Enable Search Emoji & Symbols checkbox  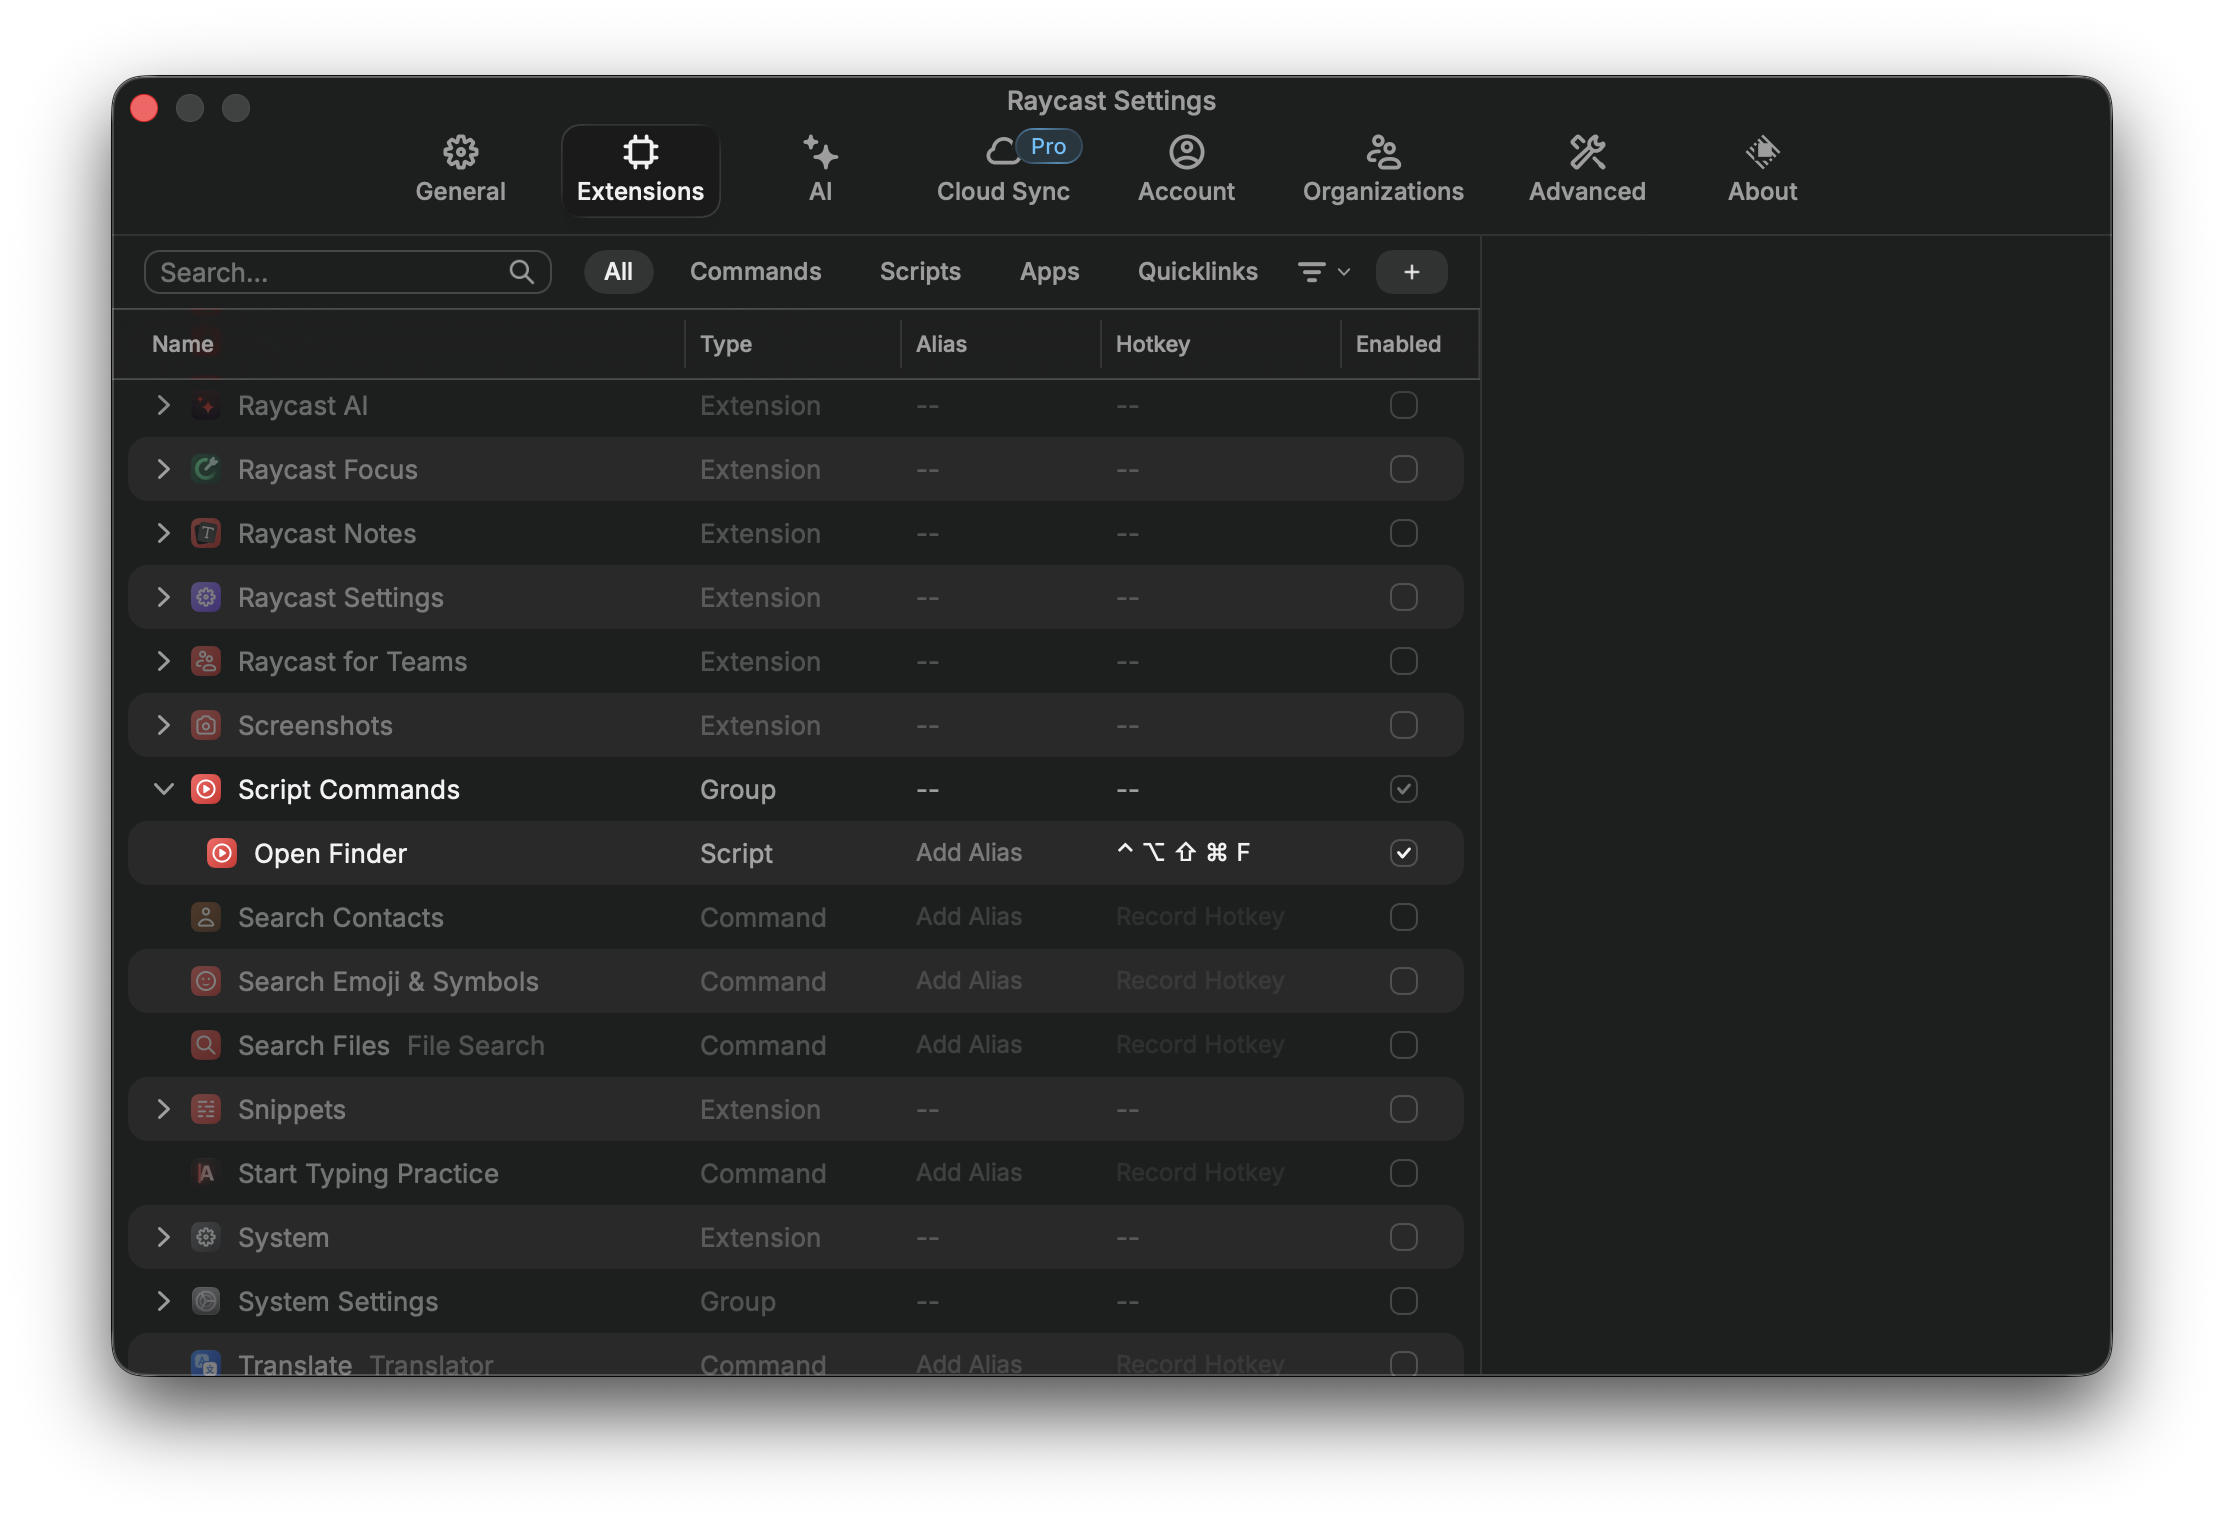click(x=1403, y=981)
